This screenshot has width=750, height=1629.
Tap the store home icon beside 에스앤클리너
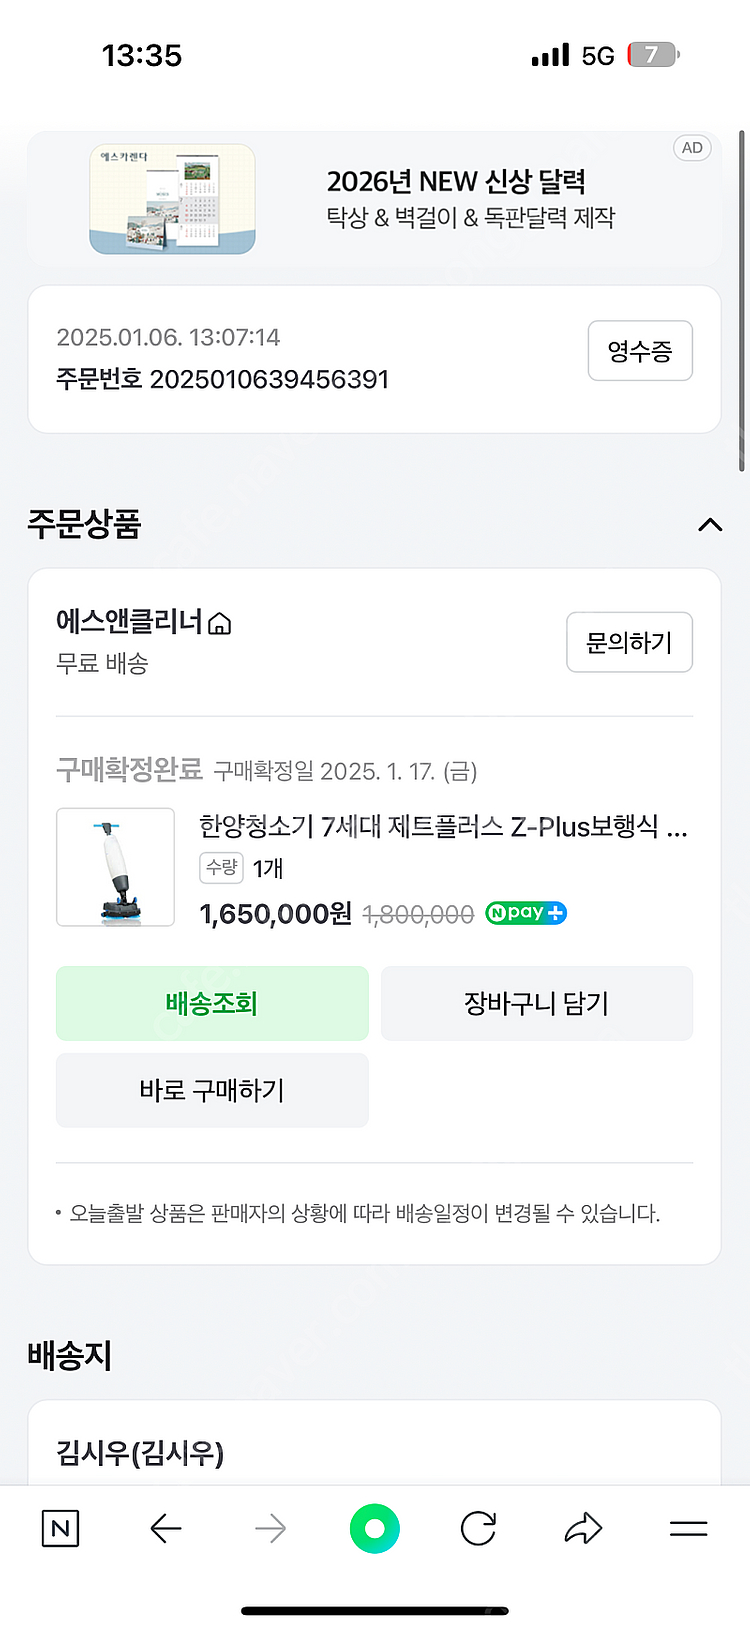pos(220,624)
